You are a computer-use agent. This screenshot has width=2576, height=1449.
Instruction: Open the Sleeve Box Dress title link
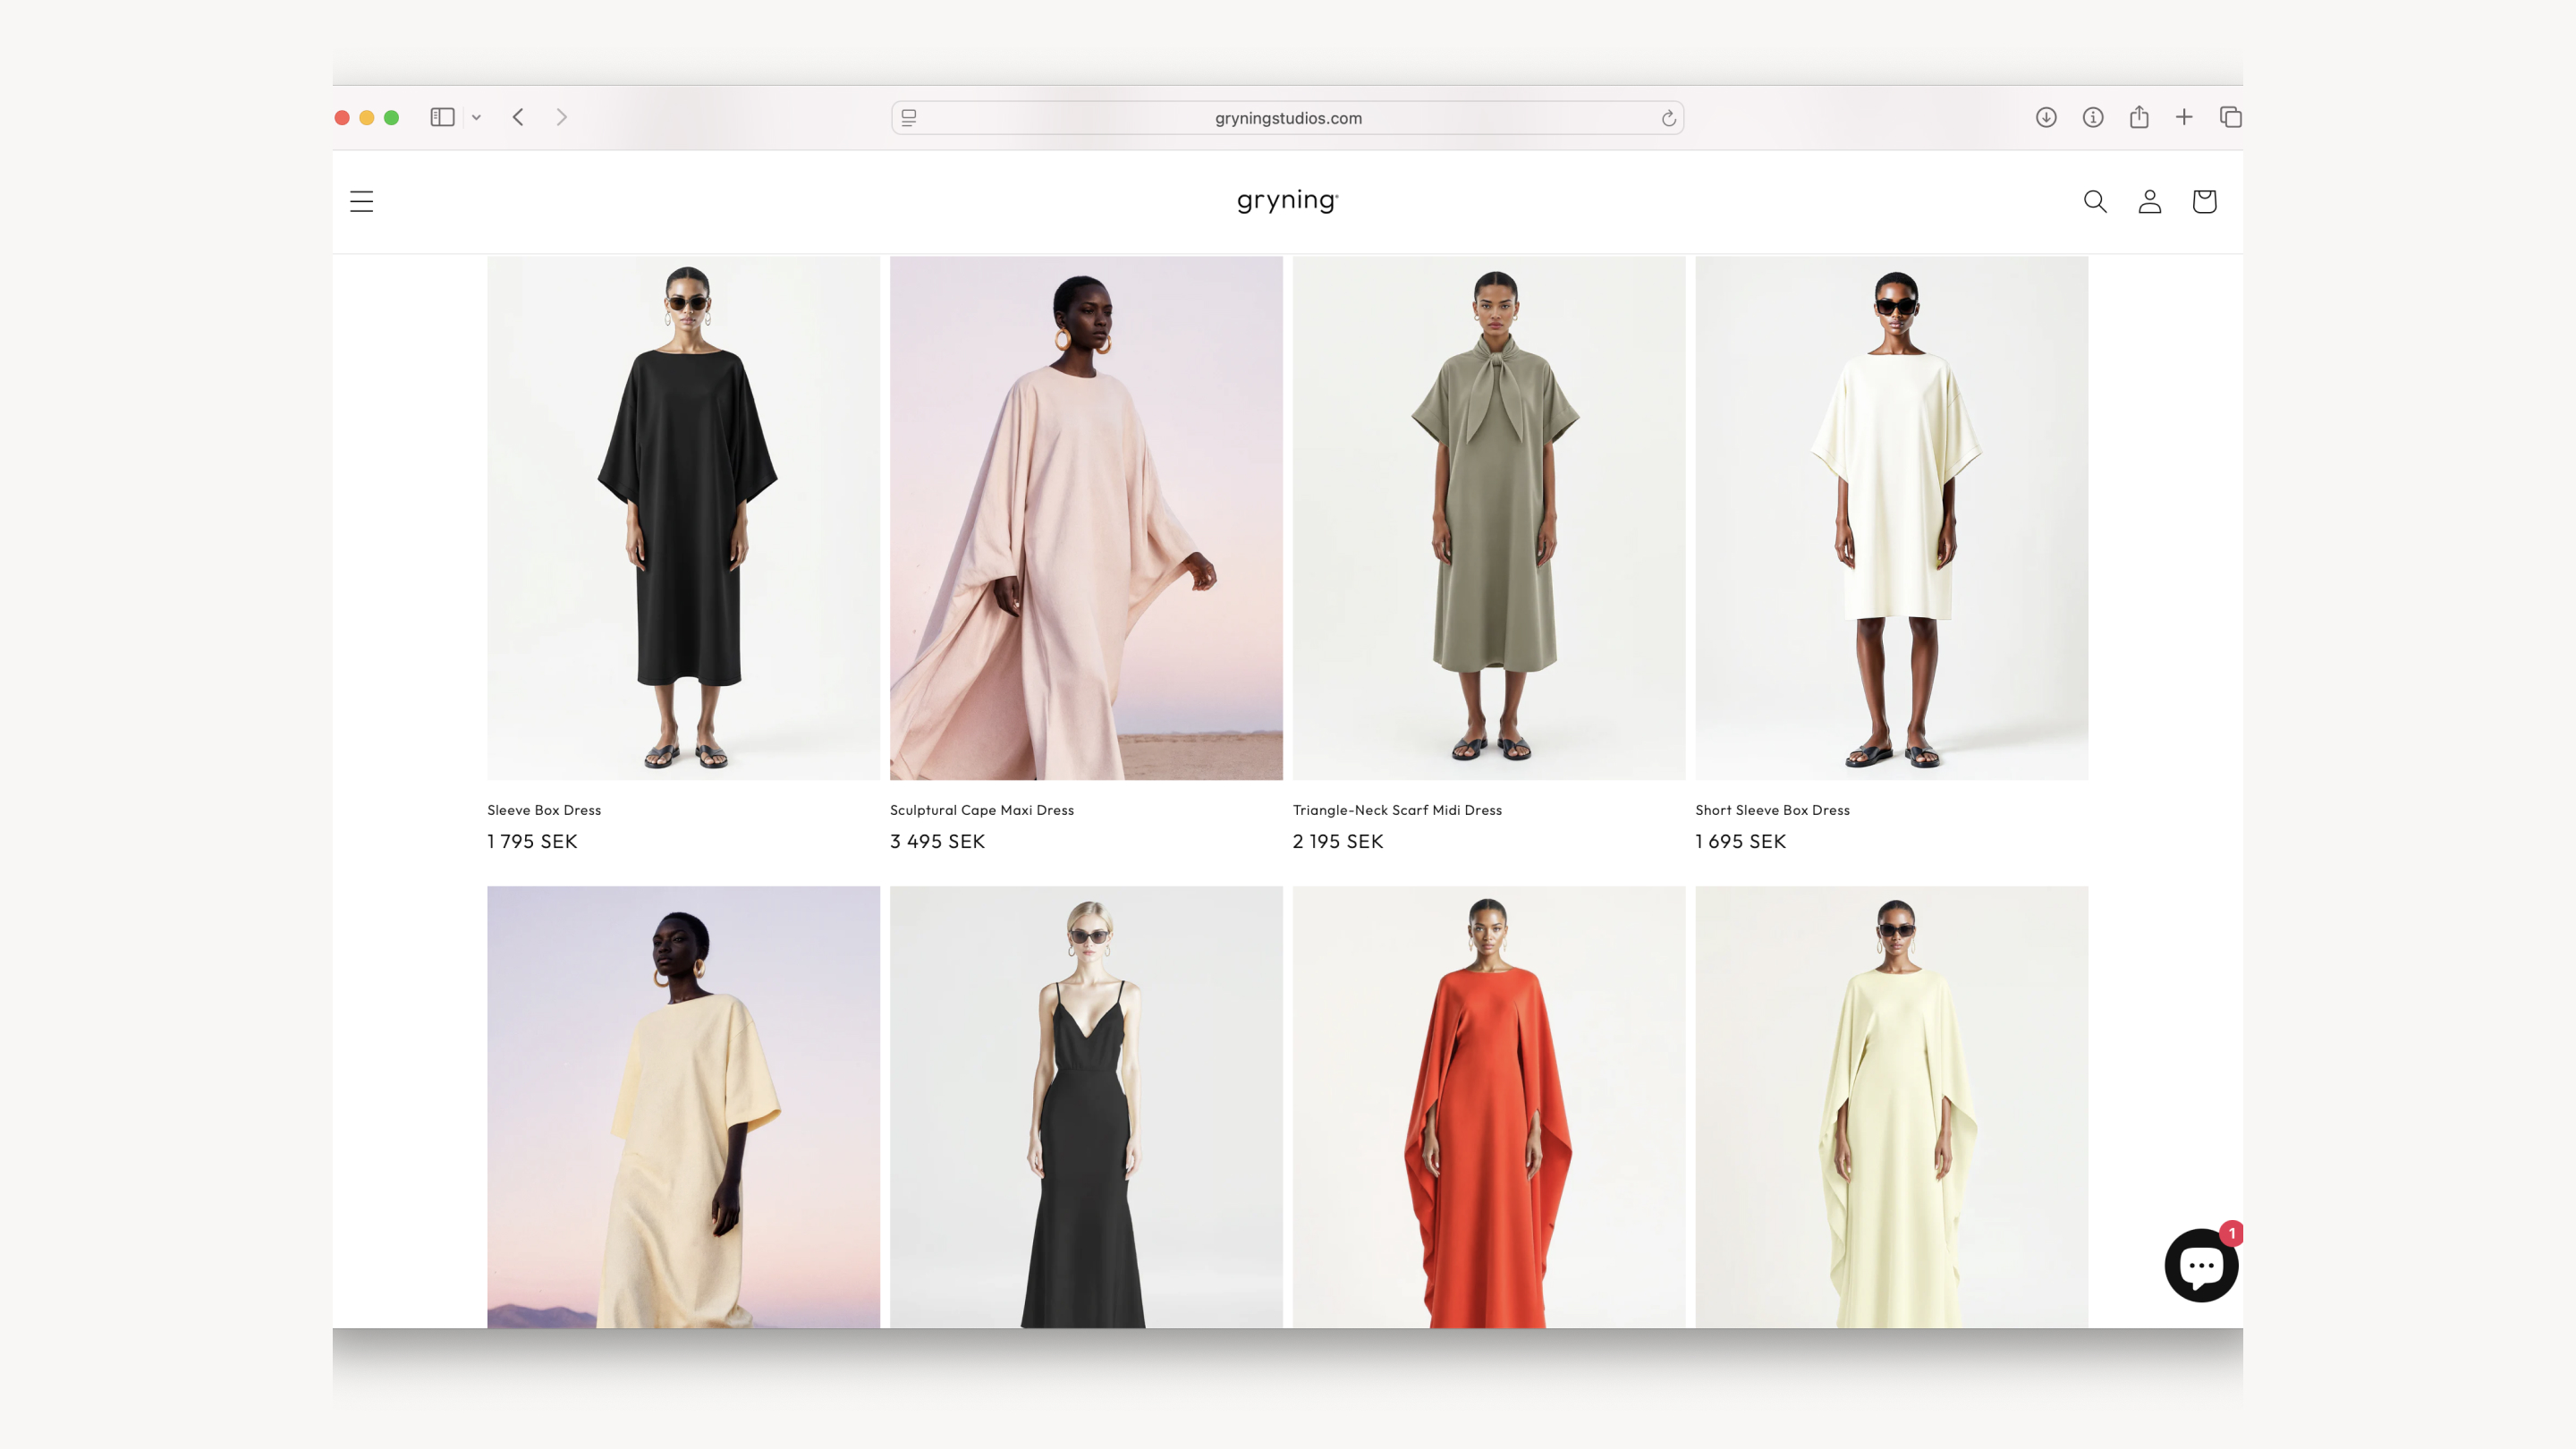pos(544,810)
